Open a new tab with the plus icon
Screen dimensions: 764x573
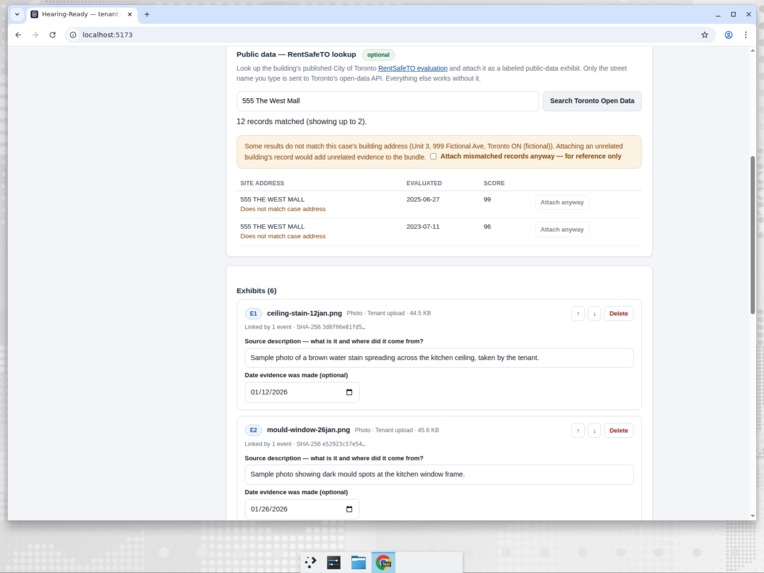click(147, 14)
